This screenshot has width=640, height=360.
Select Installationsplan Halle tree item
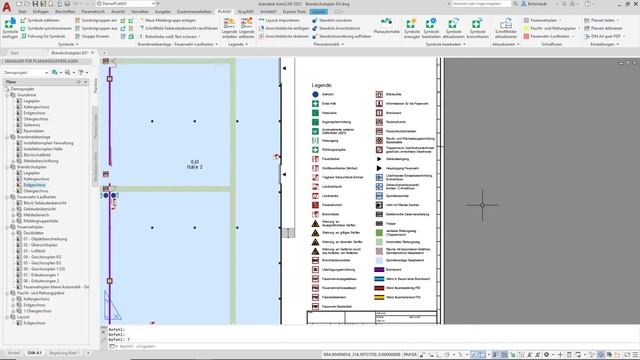(x=43, y=149)
